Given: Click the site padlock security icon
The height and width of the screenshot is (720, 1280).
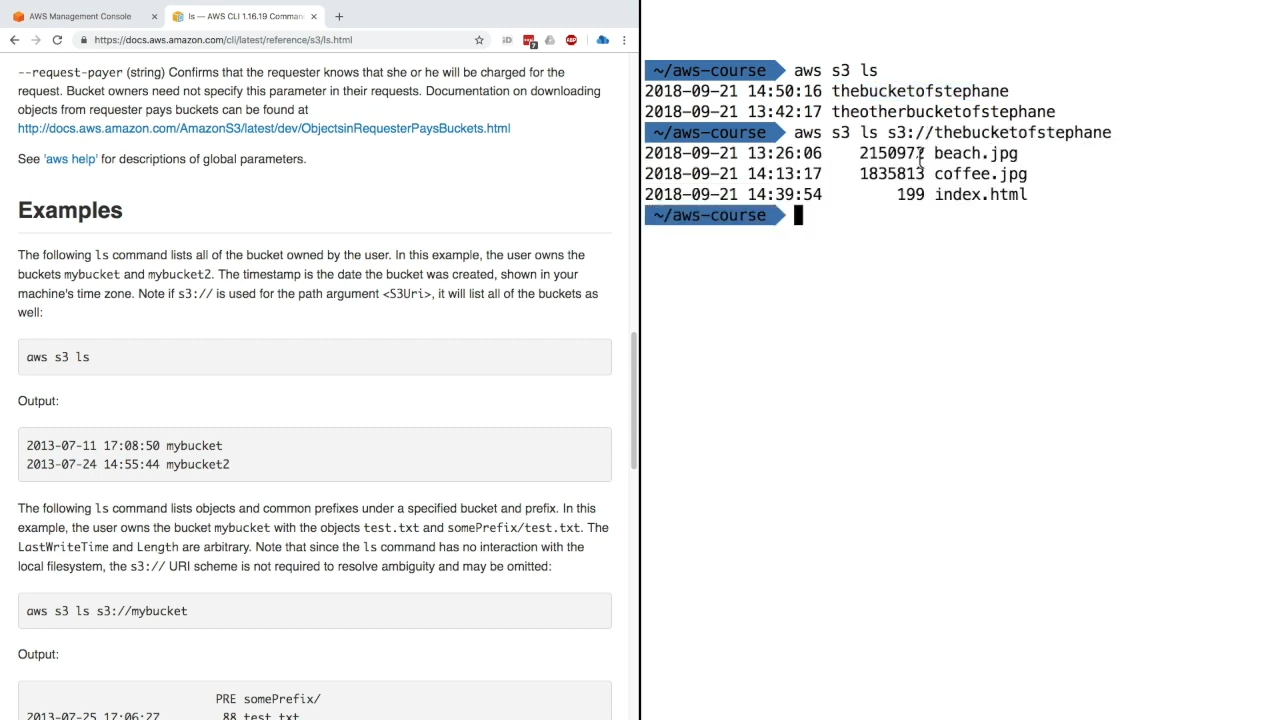Looking at the screenshot, I should pyautogui.click(x=84, y=40).
